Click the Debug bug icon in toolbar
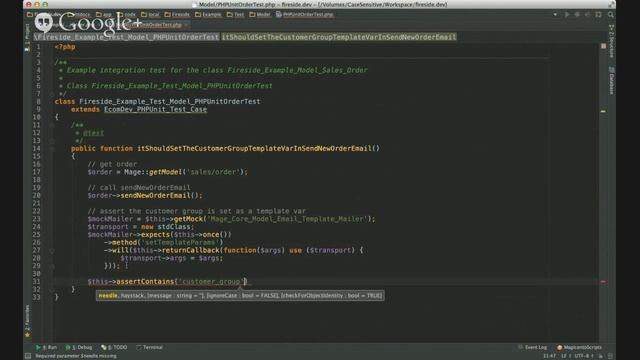The height and width of the screenshot is (360, 640). point(577,15)
